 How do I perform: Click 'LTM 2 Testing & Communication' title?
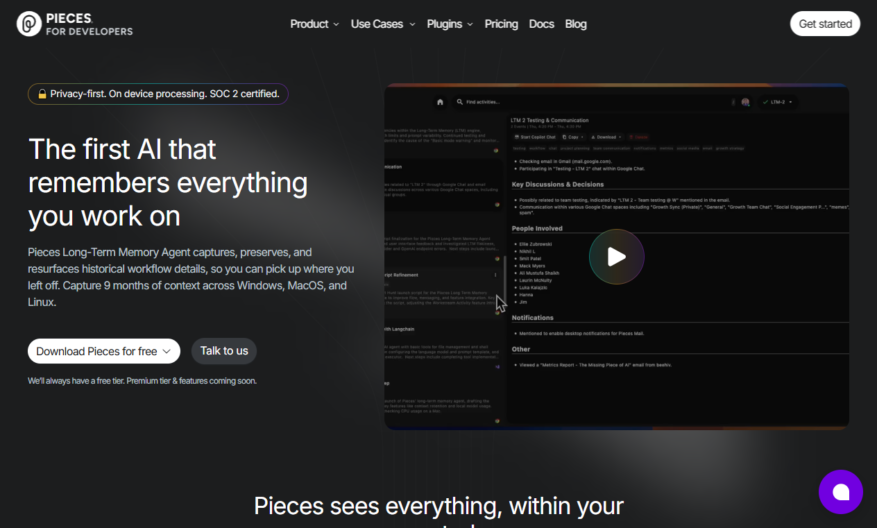pyautogui.click(x=549, y=120)
